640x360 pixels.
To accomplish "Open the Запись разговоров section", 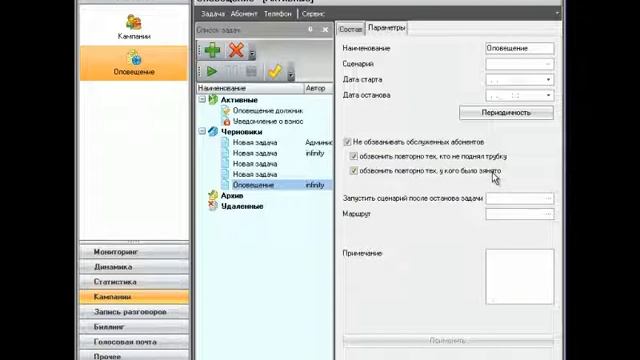I will [x=134, y=312].
